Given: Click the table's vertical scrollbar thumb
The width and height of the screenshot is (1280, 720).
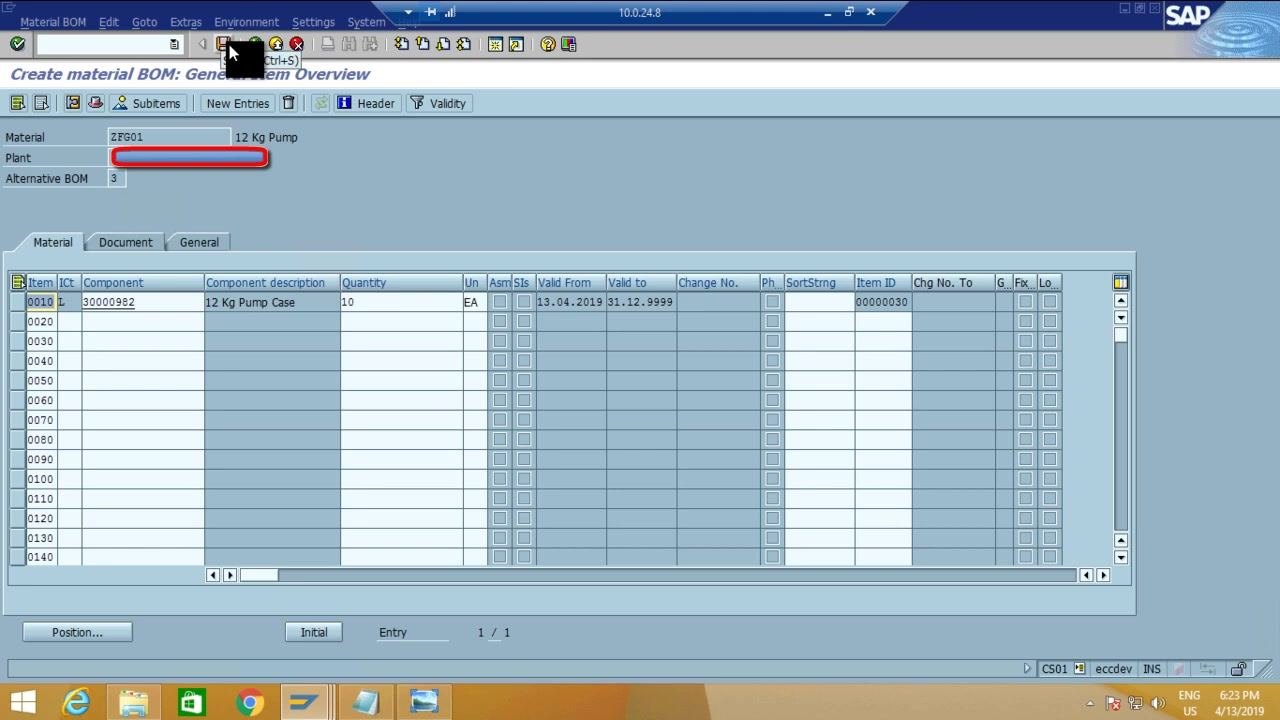Looking at the screenshot, I should click(x=1121, y=335).
